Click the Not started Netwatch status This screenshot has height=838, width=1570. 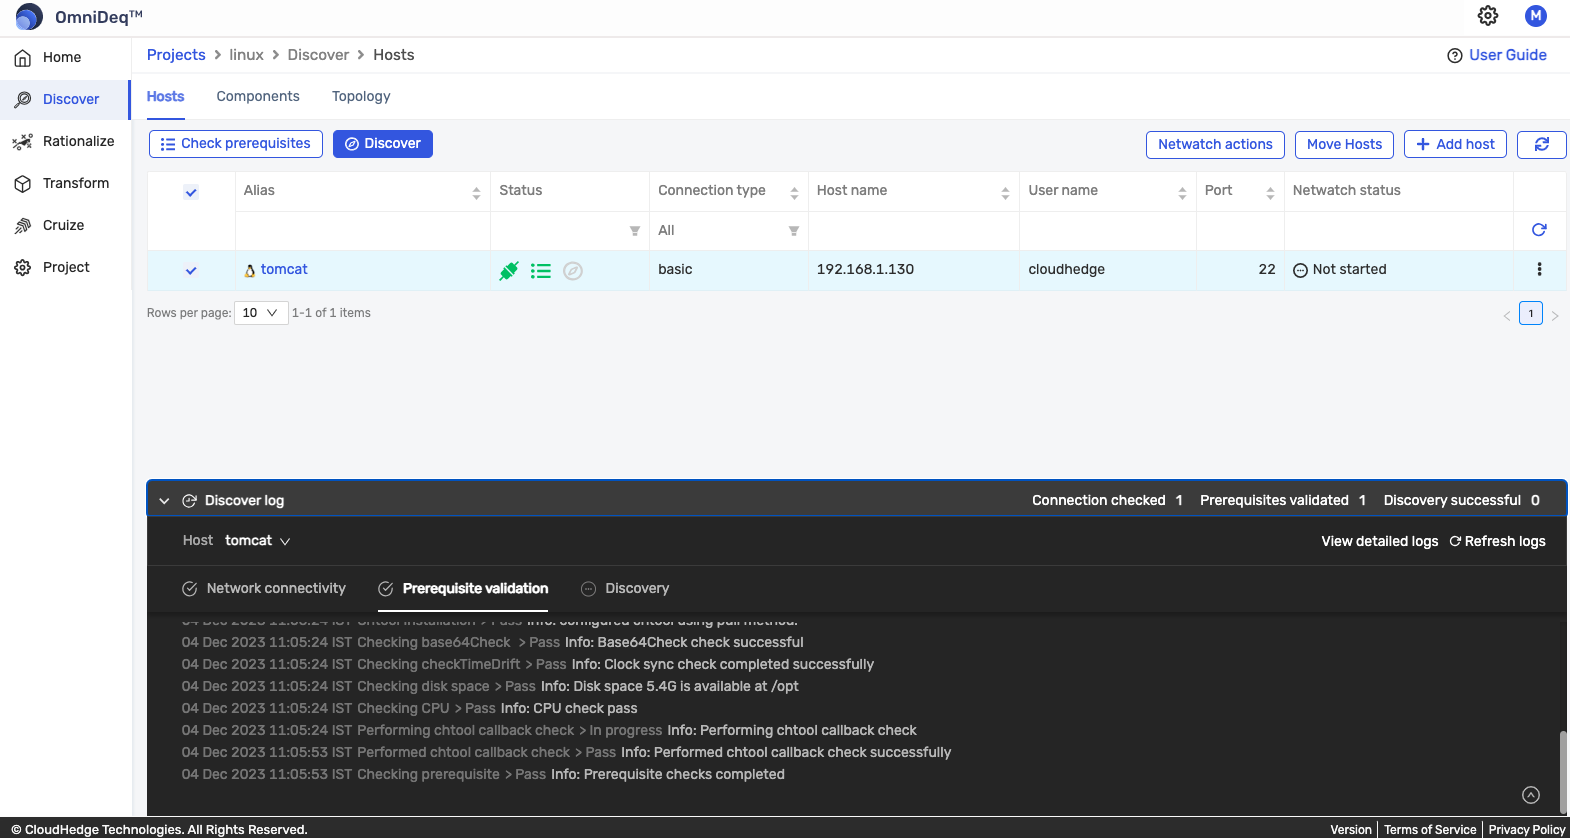[x=1340, y=270]
